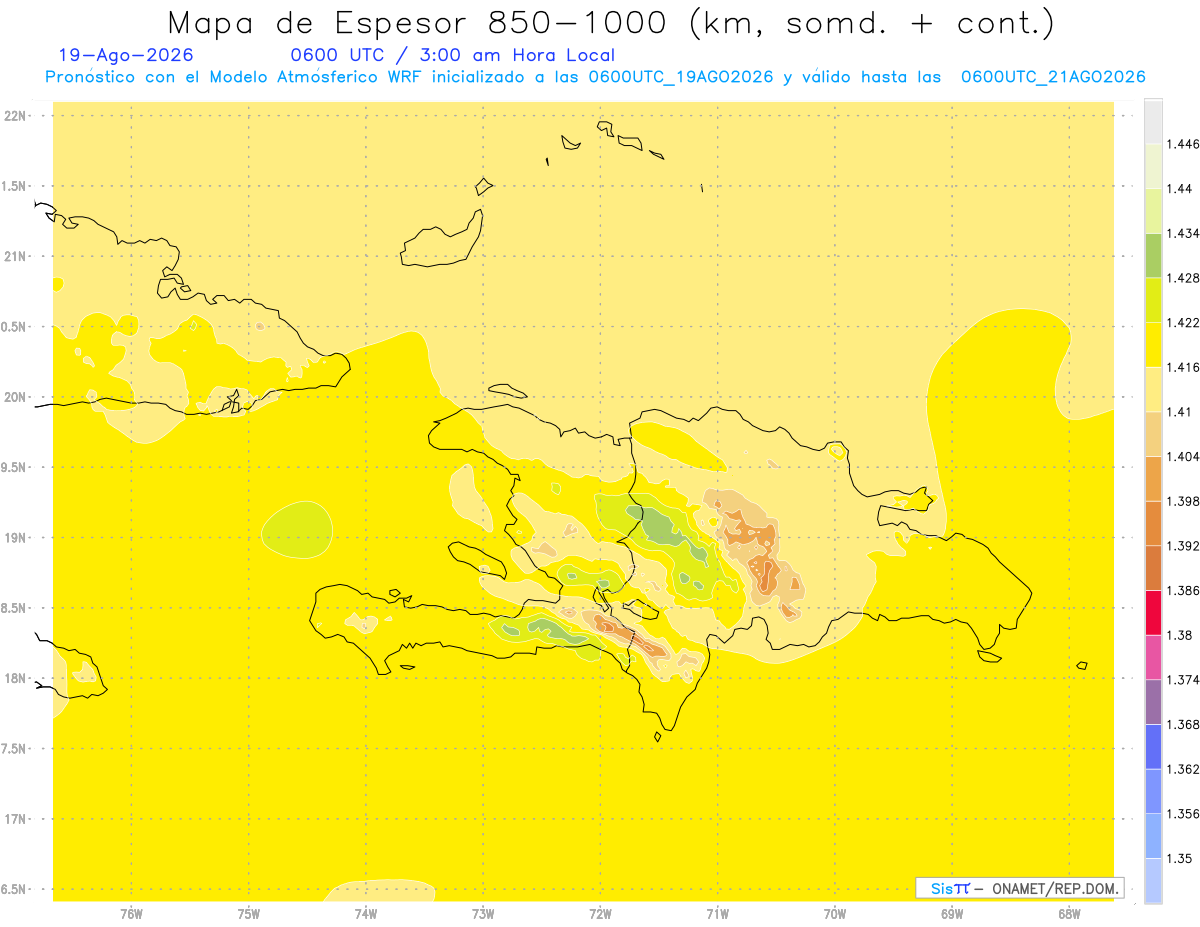1200x927 pixels.
Task: Click the longitude label "69W"
Action: click(x=952, y=913)
